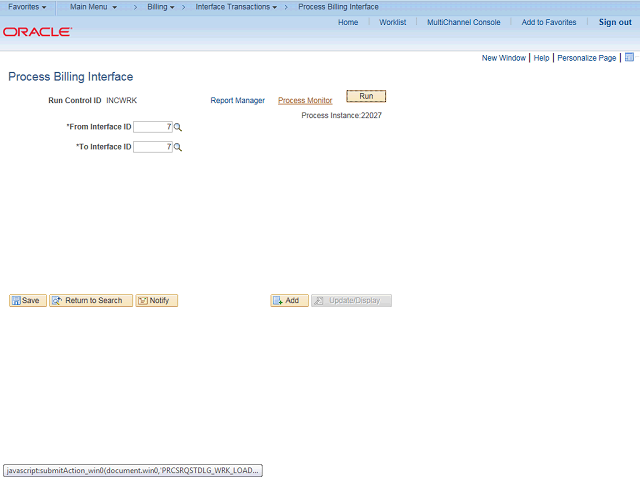This screenshot has width=640, height=480.
Task: Click the Add button
Action: 289,300
